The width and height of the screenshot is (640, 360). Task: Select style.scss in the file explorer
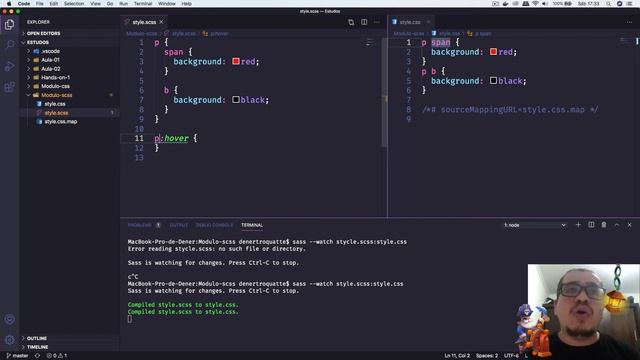tap(69, 113)
